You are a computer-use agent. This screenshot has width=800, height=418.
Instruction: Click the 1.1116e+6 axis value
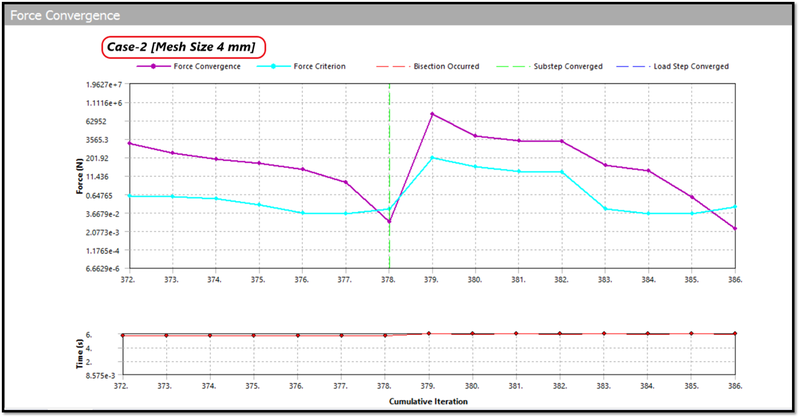[x=104, y=103]
